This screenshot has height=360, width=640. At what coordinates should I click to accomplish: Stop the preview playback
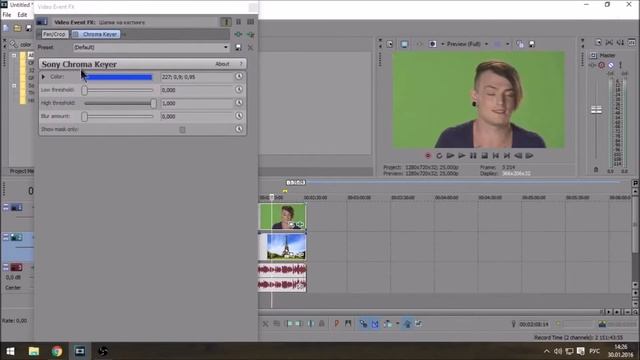484,156
